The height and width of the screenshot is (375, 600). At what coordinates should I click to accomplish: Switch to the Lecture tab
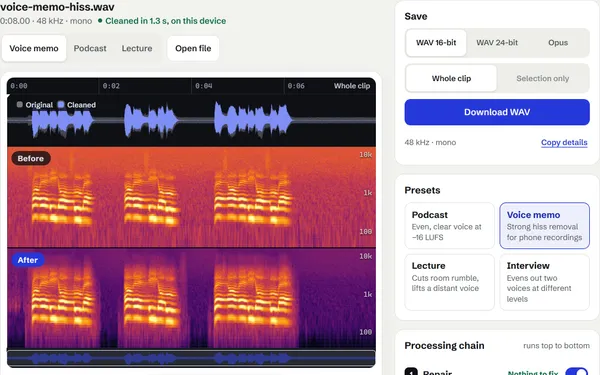(137, 49)
